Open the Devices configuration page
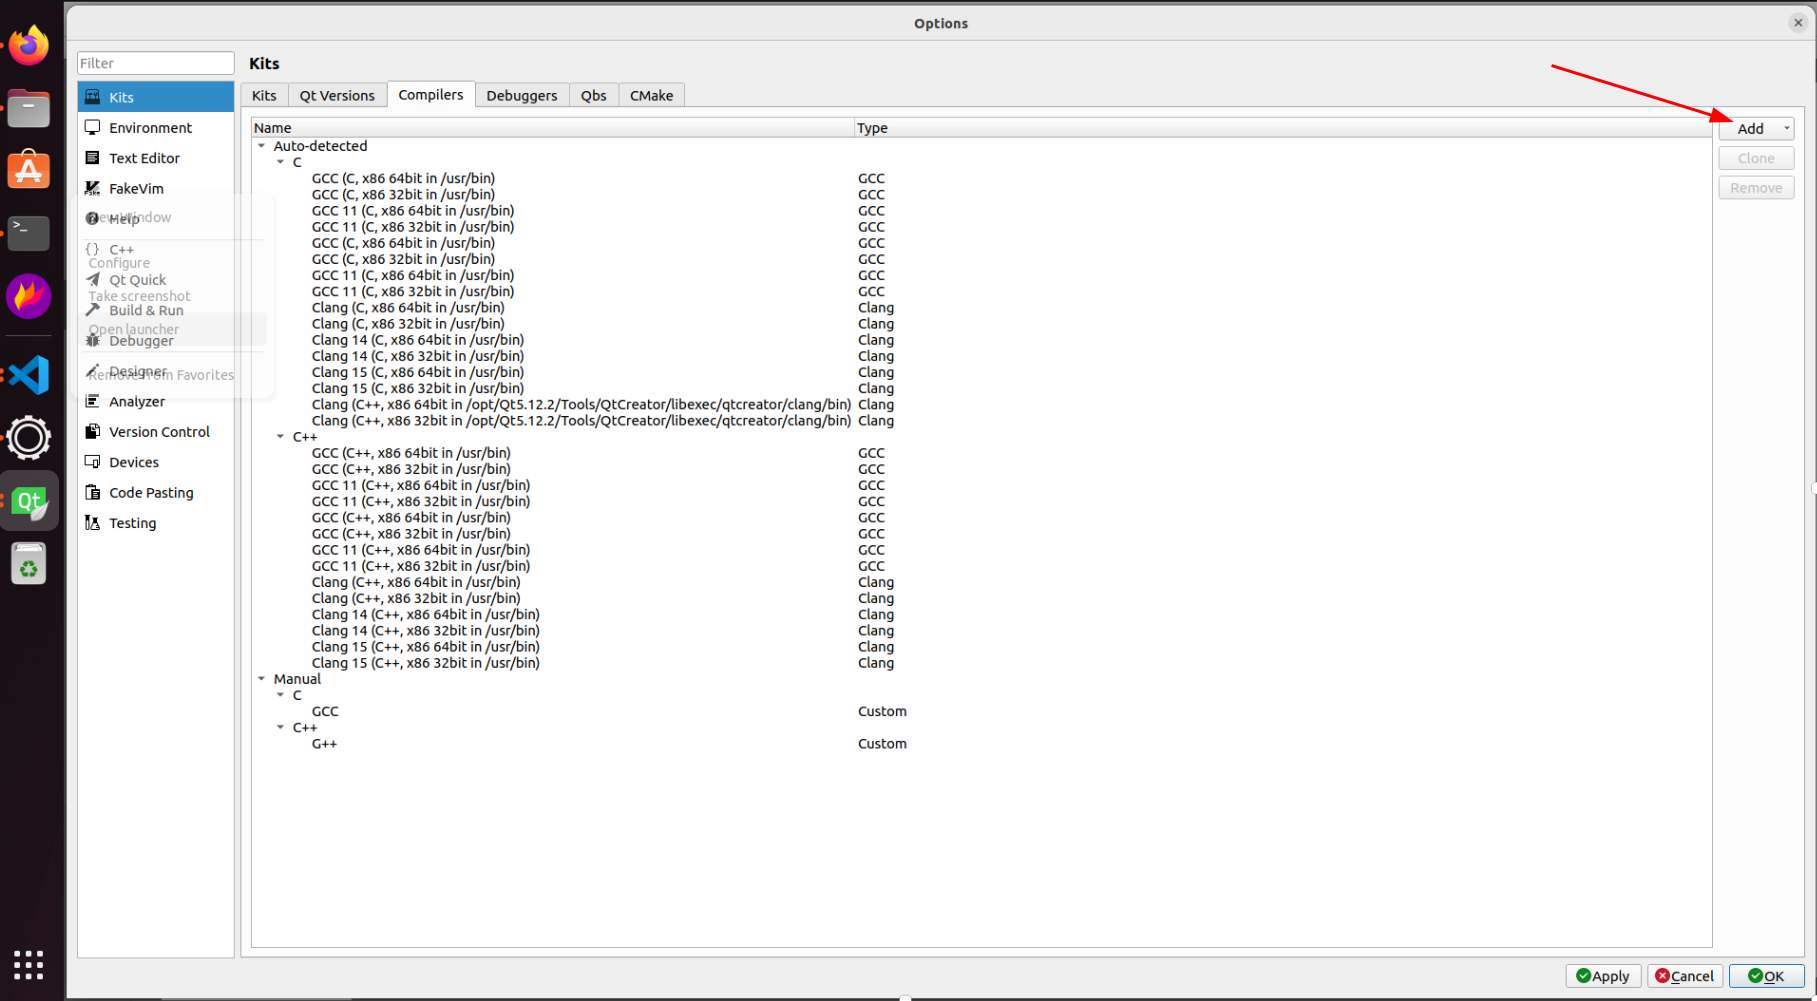Image resolution: width=1817 pixels, height=1001 pixels. [x=131, y=462]
